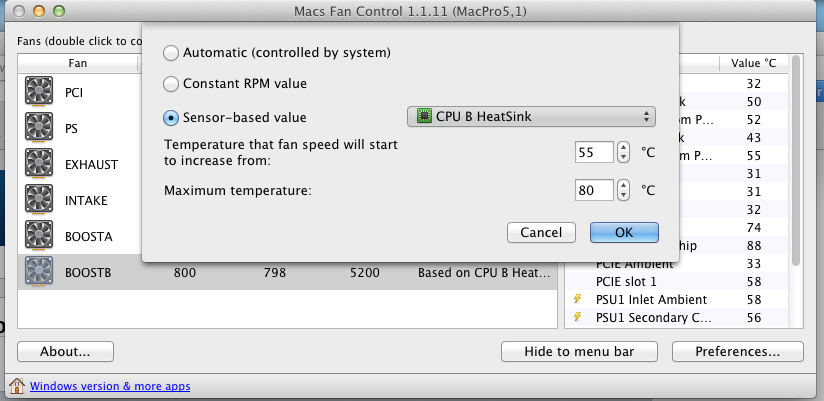Select the PCIE Ambient sensor row
The image size is (824, 401).
tap(676, 263)
